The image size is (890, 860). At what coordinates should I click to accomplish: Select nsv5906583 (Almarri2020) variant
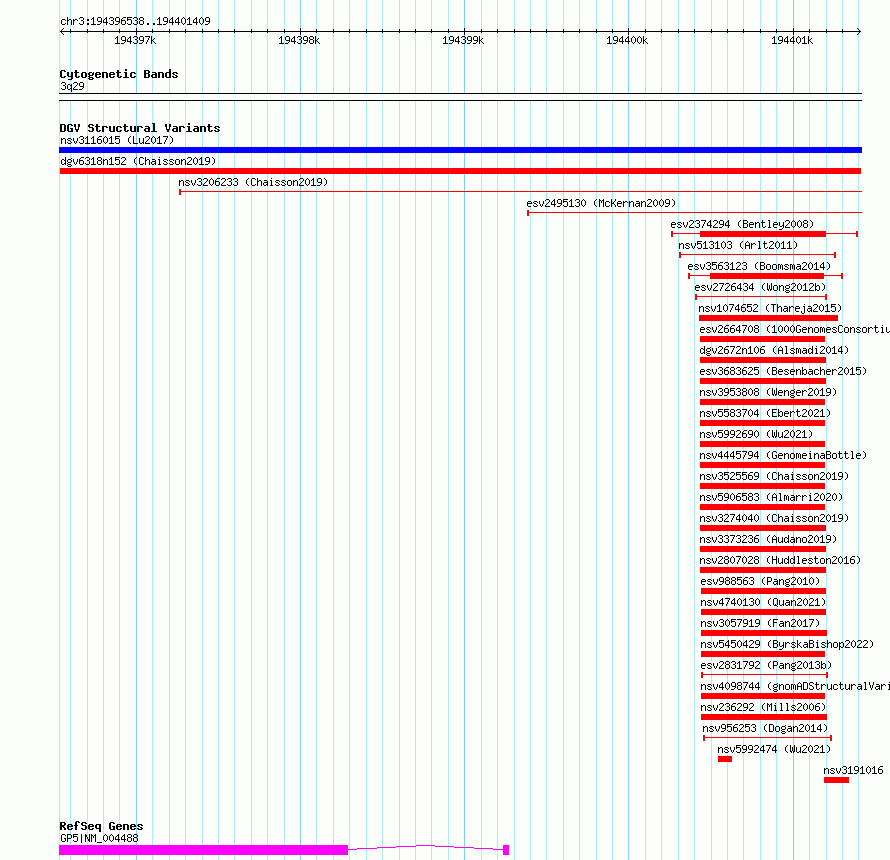(771, 497)
